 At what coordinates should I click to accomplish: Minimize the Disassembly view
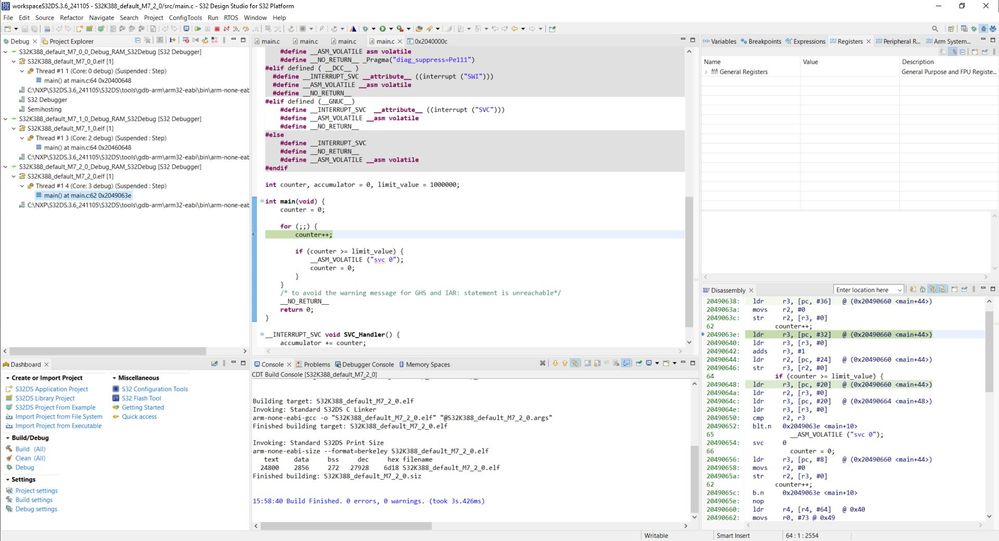[984, 289]
